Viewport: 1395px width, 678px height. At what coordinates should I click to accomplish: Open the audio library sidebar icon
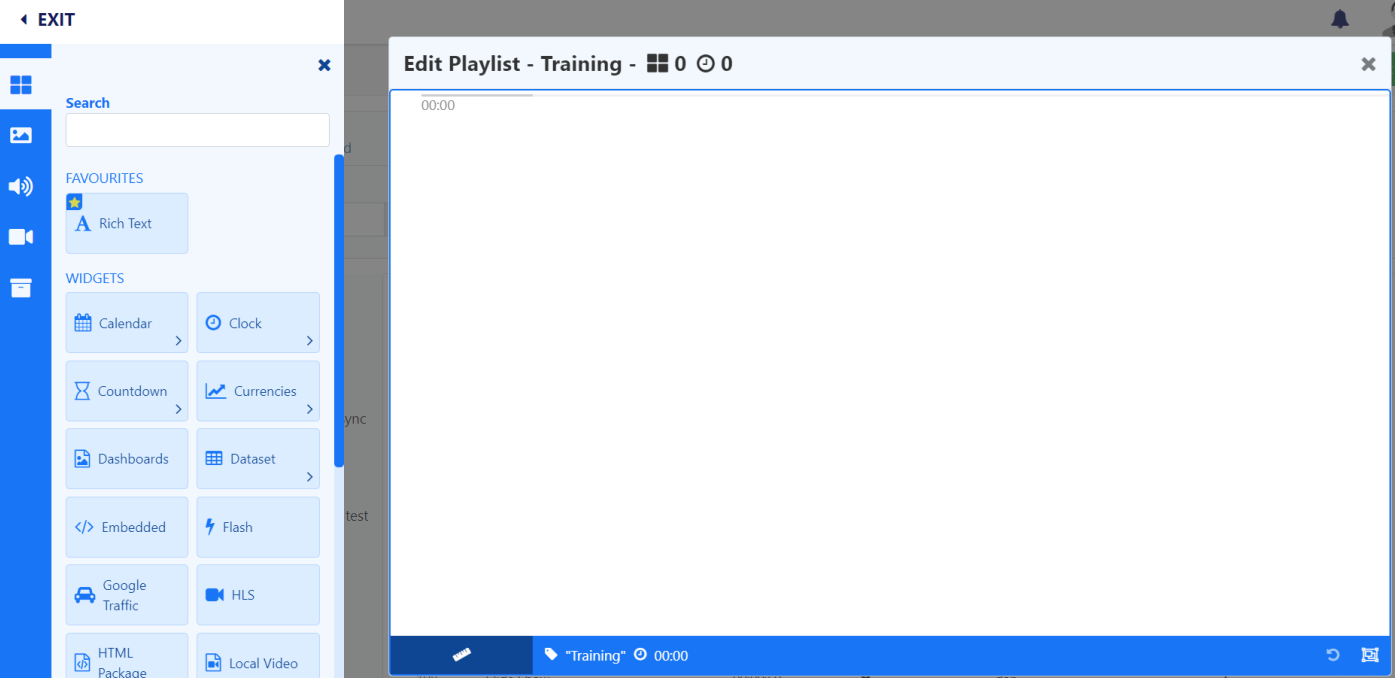pyautogui.click(x=21, y=186)
